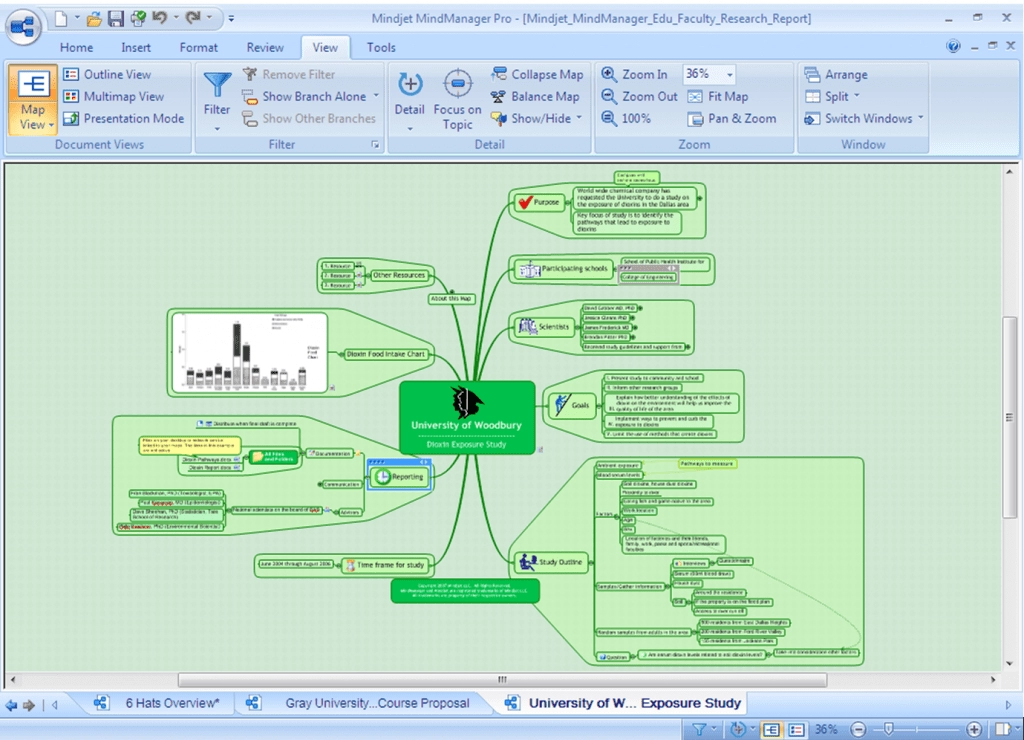
Task: Click the Dioxin Food Intake chart thumbnail
Action: tap(249, 353)
